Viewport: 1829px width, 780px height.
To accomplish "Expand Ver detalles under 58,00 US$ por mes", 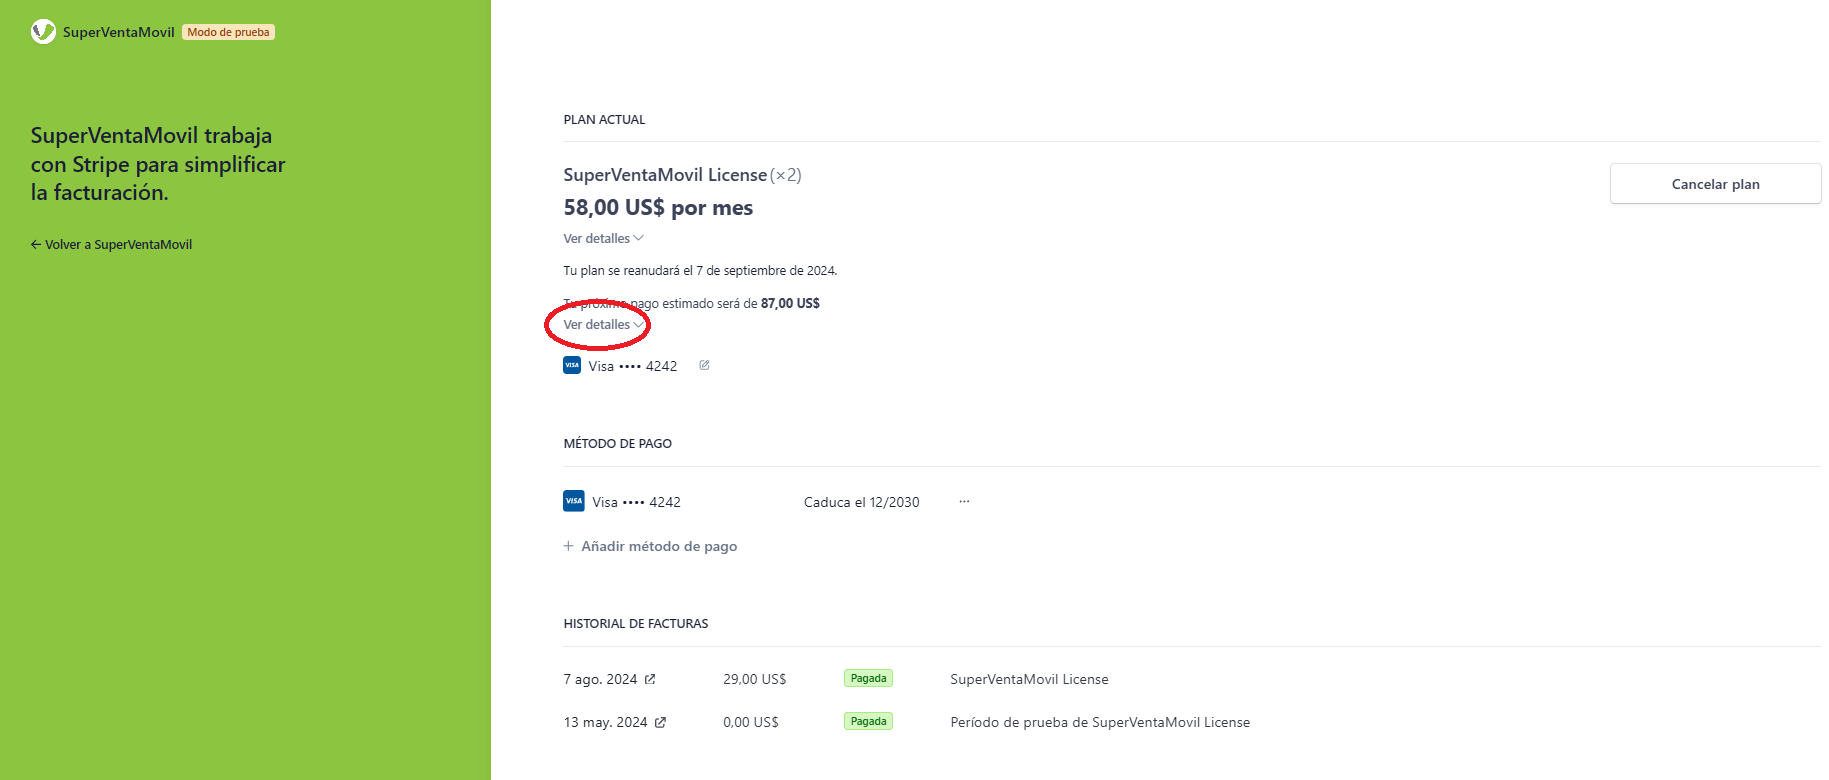I will pyautogui.click(x=603, y=238).
